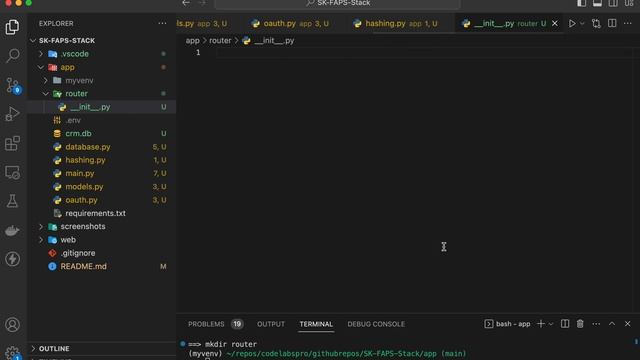640x360 pixels.
Task: Switch to the partially visible models.py tab
Action: click(202, 24)
